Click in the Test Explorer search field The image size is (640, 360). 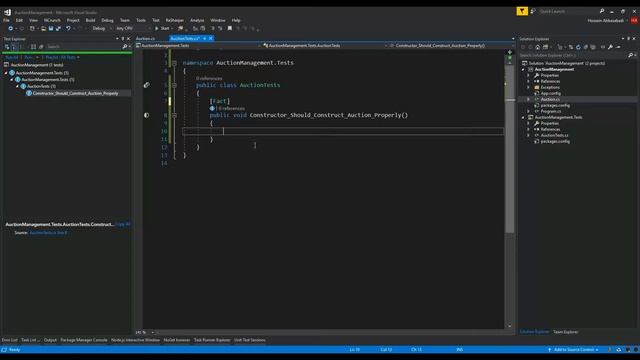[84, 47]
